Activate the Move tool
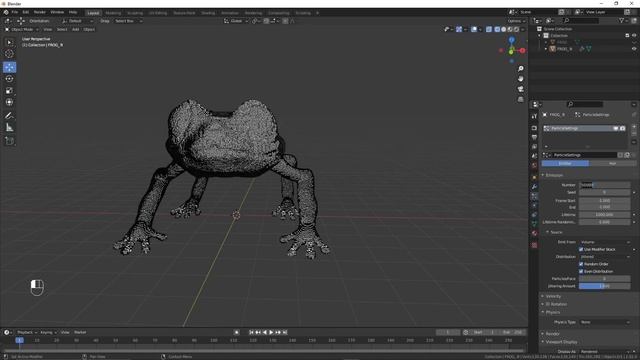640x360 pixels. pos(9,67)
